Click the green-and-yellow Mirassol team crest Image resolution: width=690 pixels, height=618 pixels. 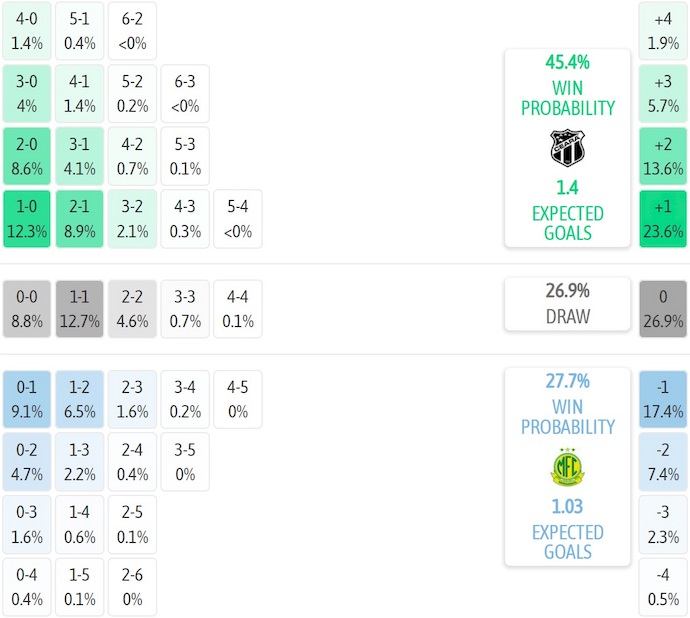[567, 467]
